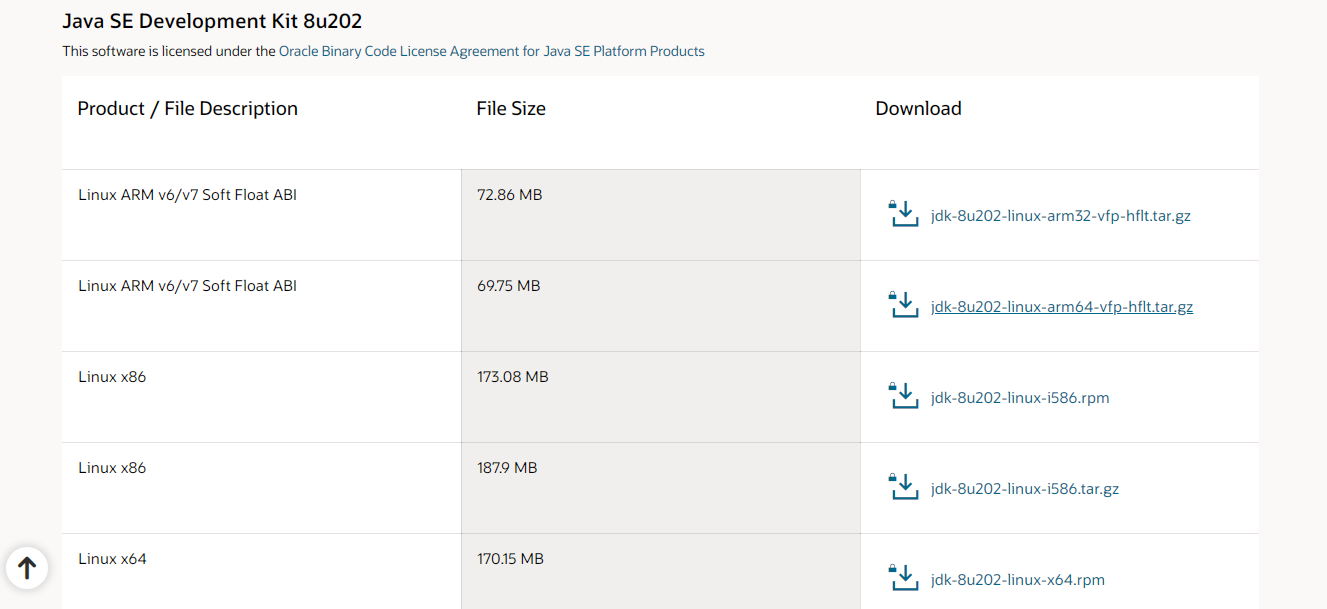This screenshot has height=609, width=1327.
Task: Click download icon beside jdk-8u202-linux-arm64-vfp-hflt.tar.gz
Action: 903,305
